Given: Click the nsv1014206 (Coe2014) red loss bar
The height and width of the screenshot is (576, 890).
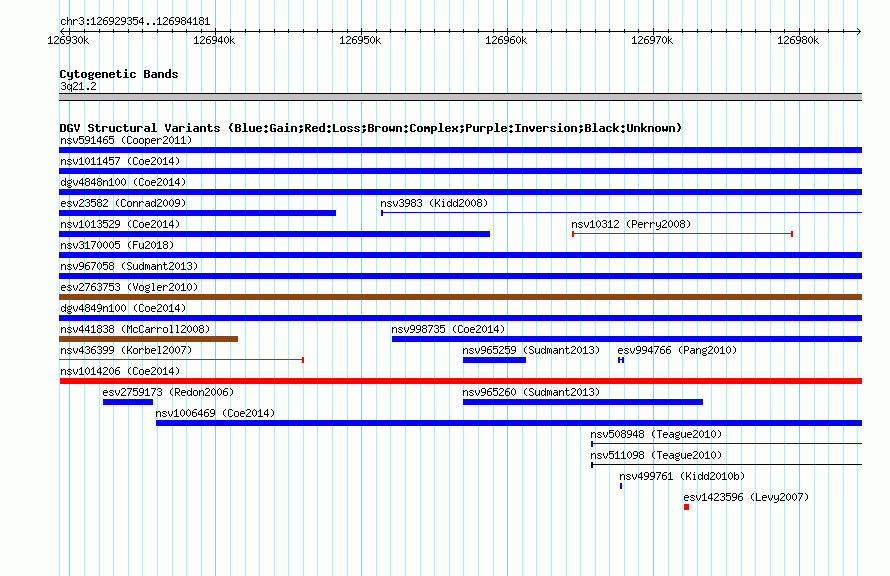Looking at the screenshot, I should pyautogui.click(x=460, y=381).
